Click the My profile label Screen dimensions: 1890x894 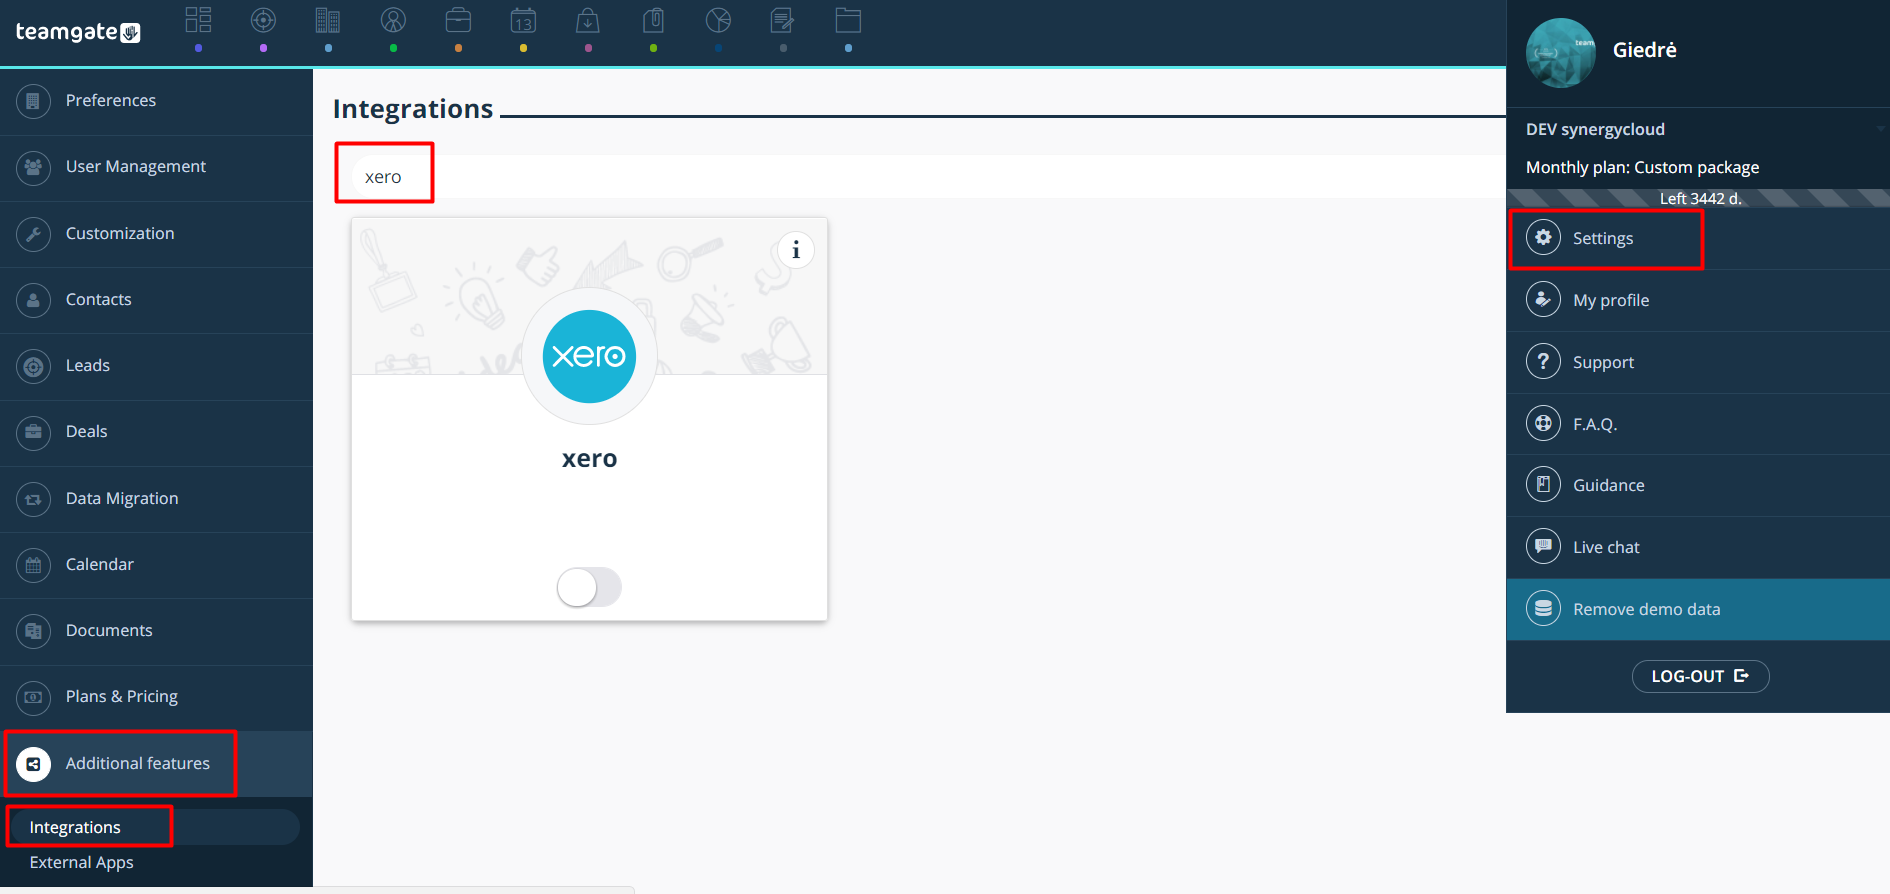[x=1611, y=300]
